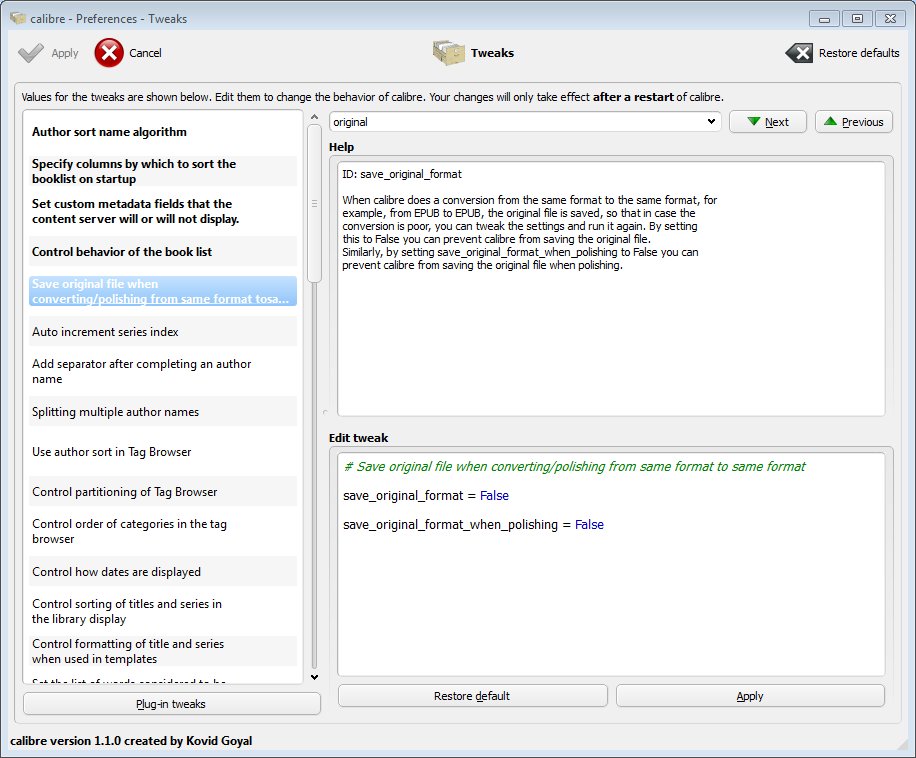Select 'Add separator after completing an author name'
This screenshot has width=916, height=758.
(x=163, y=371)
